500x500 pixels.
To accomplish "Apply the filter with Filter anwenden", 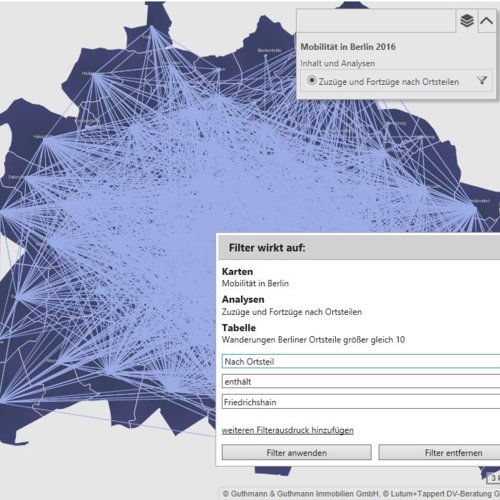I will click(x=297, y=453).
